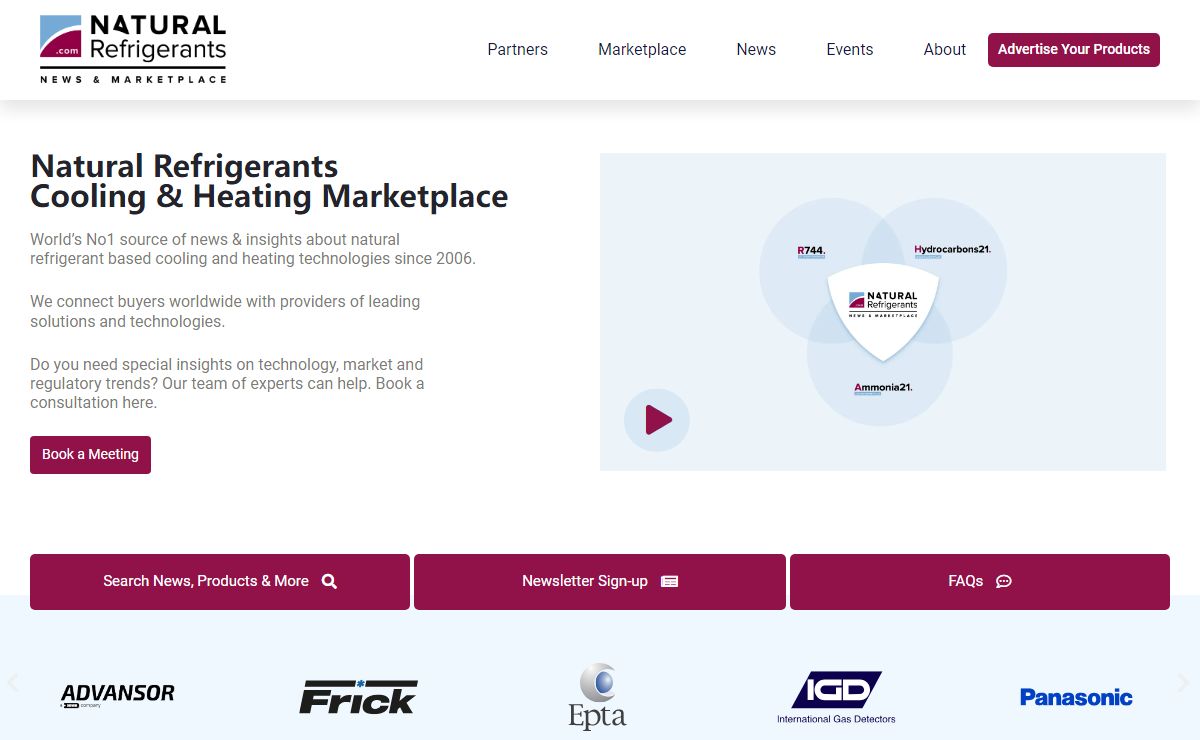Open the FAQs button
Viewport: 1200px width, 740px height.
tap(980, 582)
